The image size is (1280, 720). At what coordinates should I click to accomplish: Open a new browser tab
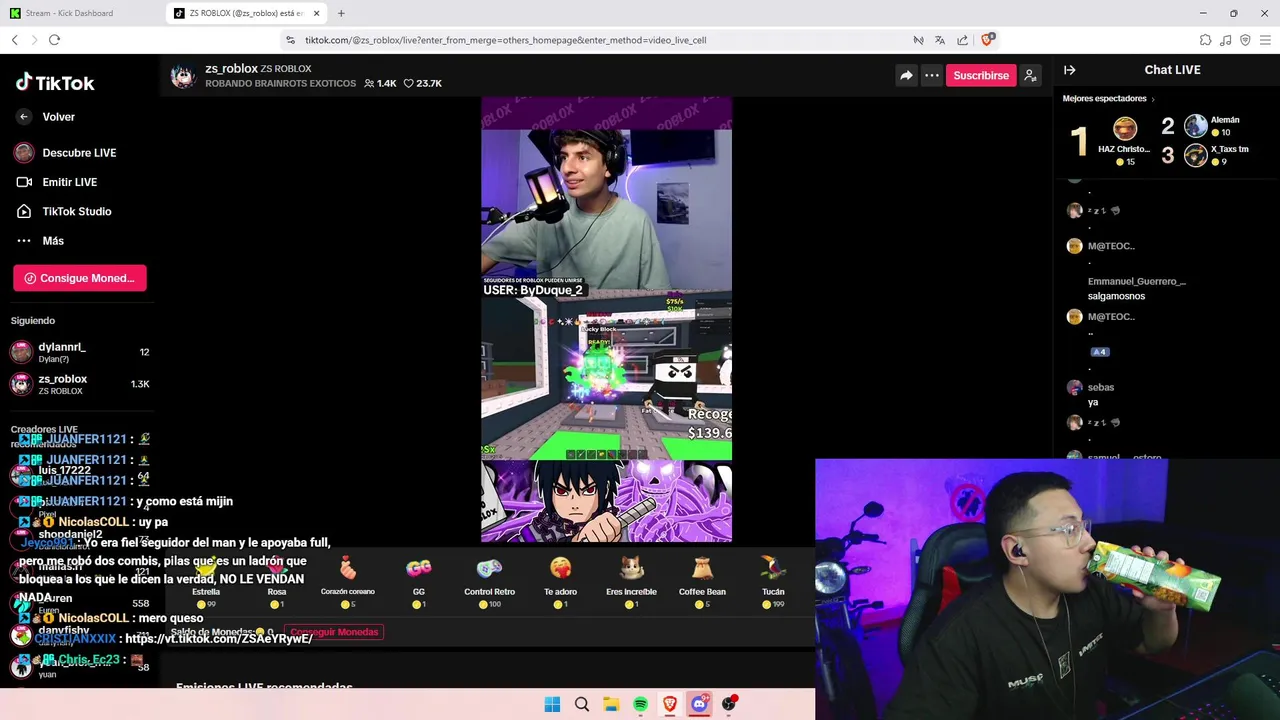tap(341, 13)
